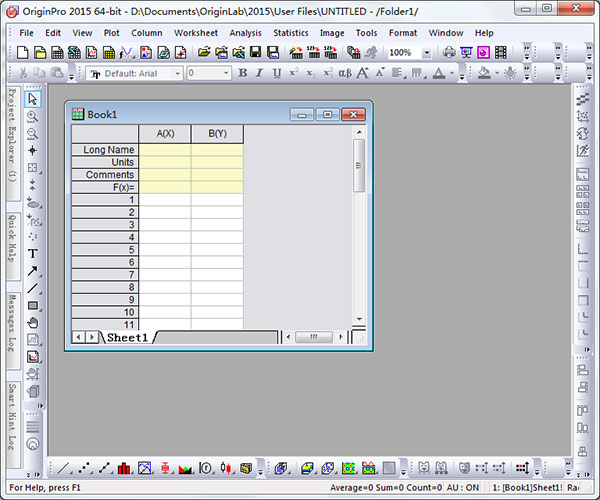Screen dimensions: 600x500
Task: Click the Area plot icon with red and green
Action: pos(185,468)
